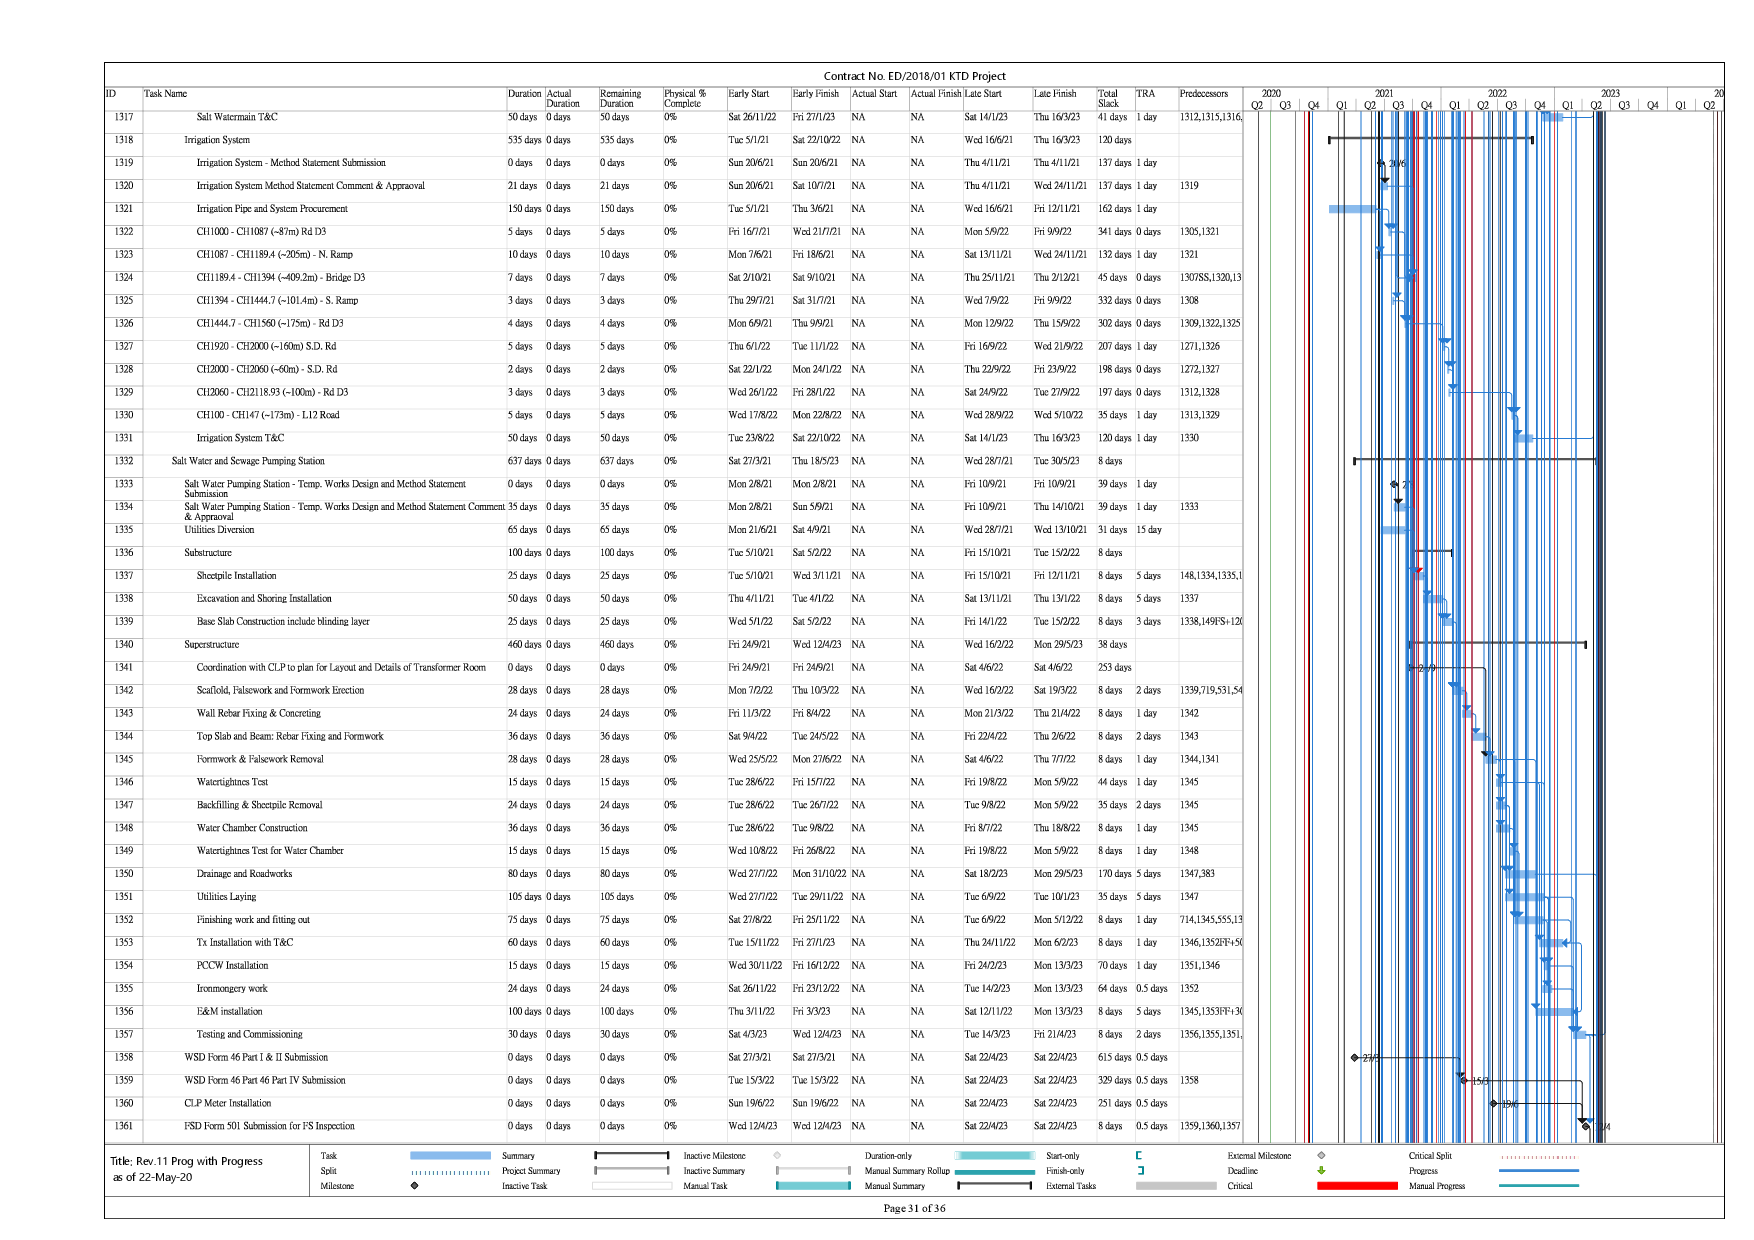1754x1240 pixels.
Task: Click the External Milestone diamond in legend
Action: tap(1321, 1156)
